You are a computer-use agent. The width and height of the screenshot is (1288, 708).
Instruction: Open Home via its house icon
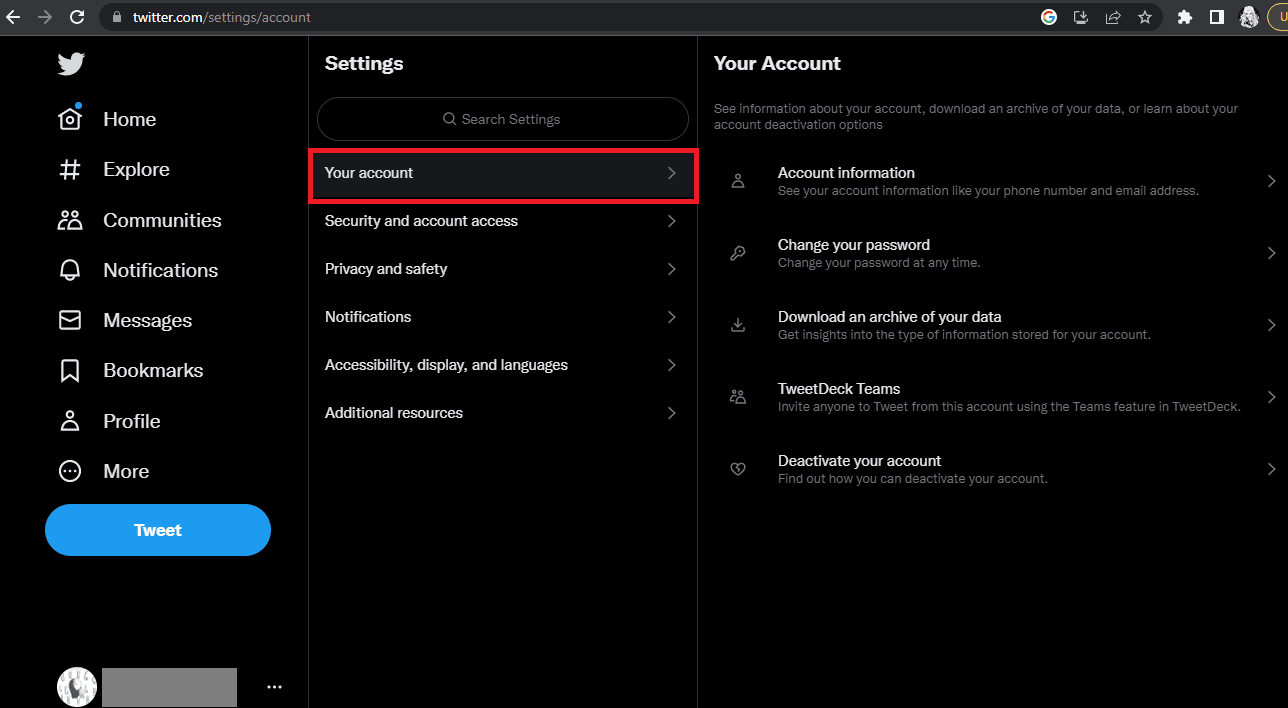point(70,119)
